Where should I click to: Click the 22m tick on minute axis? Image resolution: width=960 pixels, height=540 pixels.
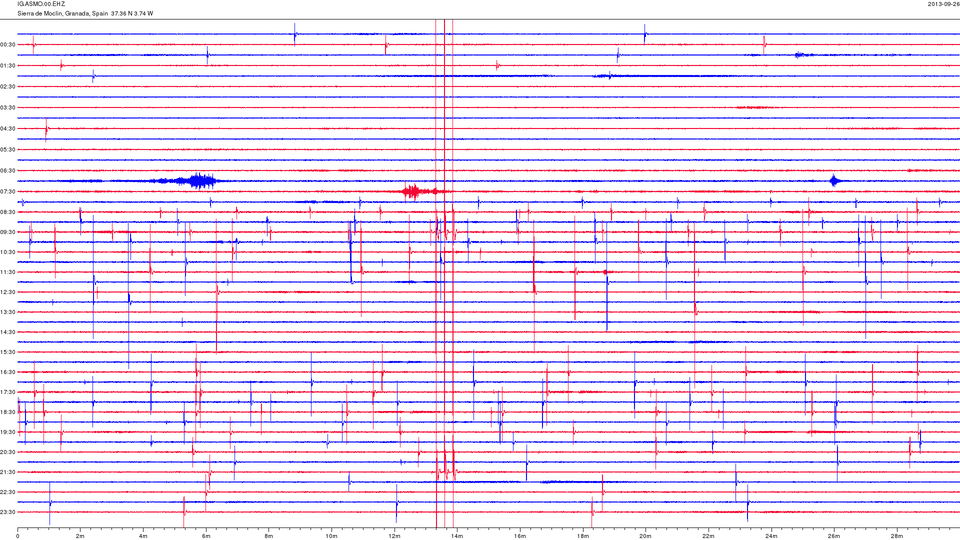708,536
